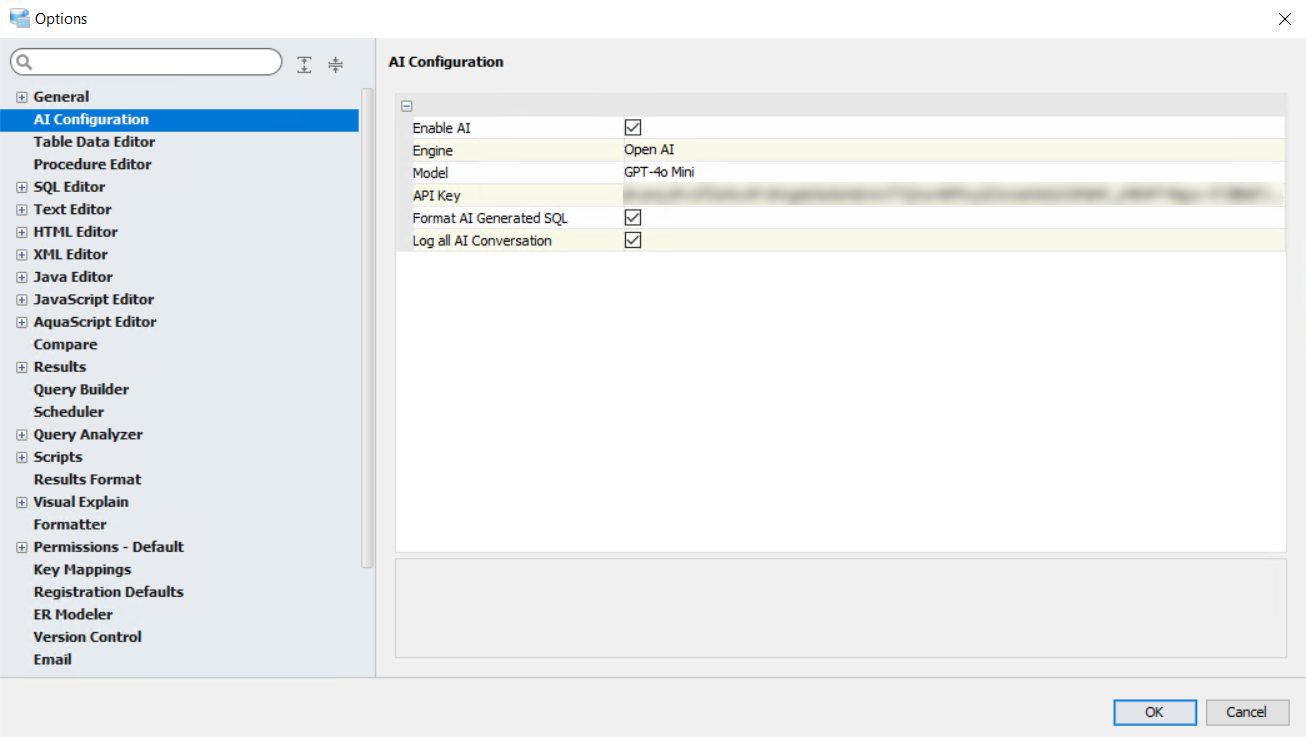Toggle Format AI Generated SQL checkbox
1306x737 pixels.
coord(632,217)
